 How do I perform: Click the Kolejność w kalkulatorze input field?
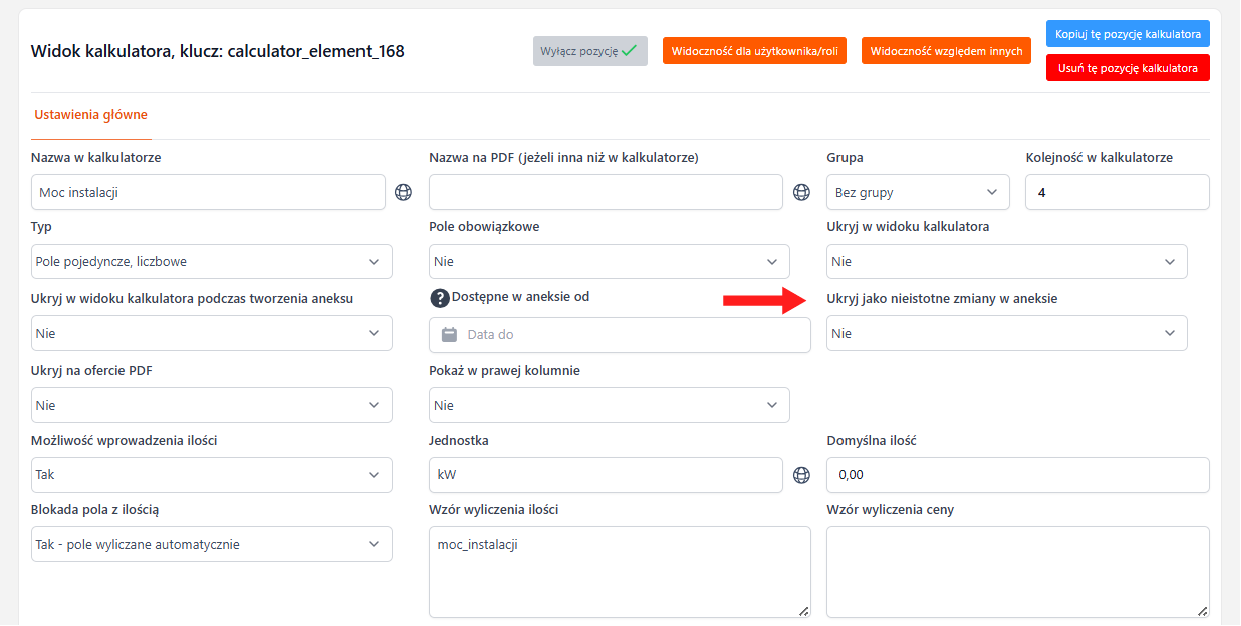click(1116, 192)
